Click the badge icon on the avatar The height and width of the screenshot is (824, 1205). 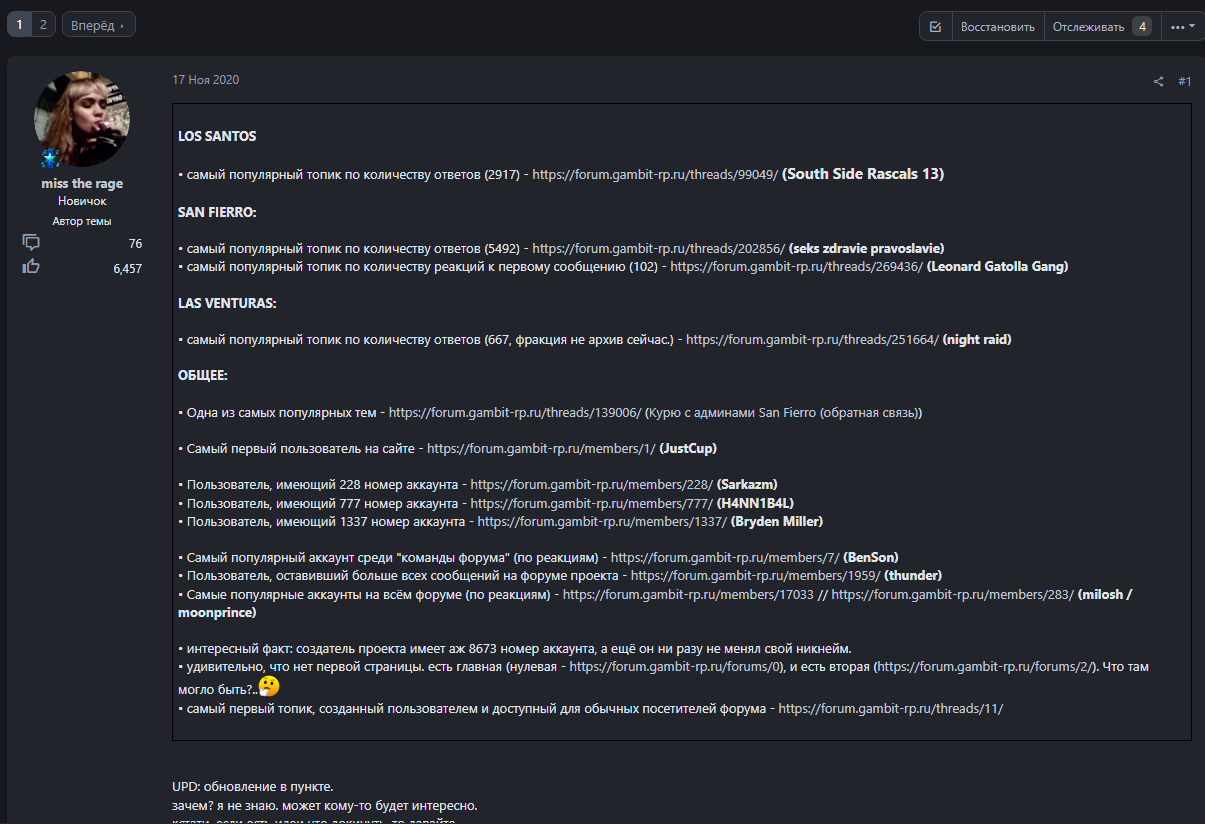50,158
